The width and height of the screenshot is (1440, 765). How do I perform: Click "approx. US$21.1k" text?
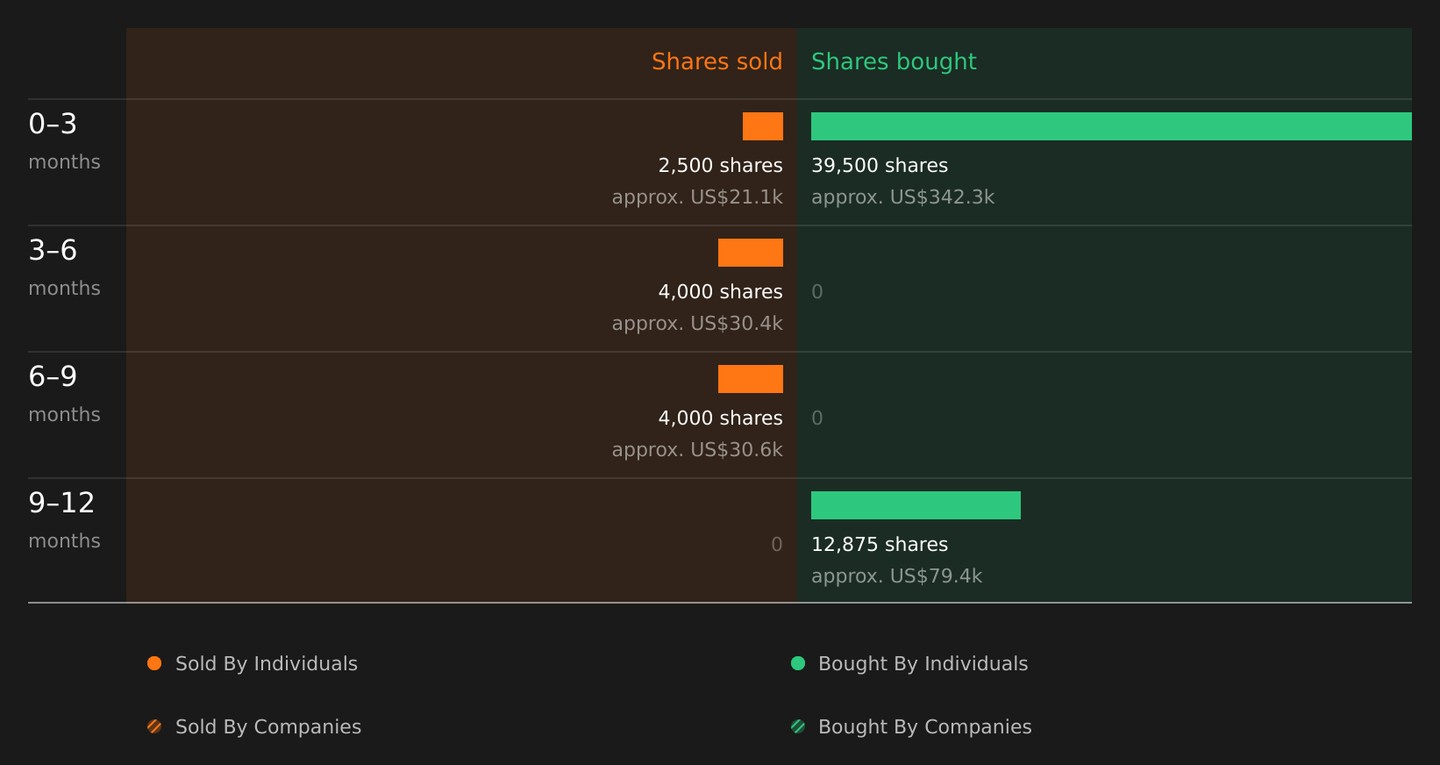[x=697, y=197]
